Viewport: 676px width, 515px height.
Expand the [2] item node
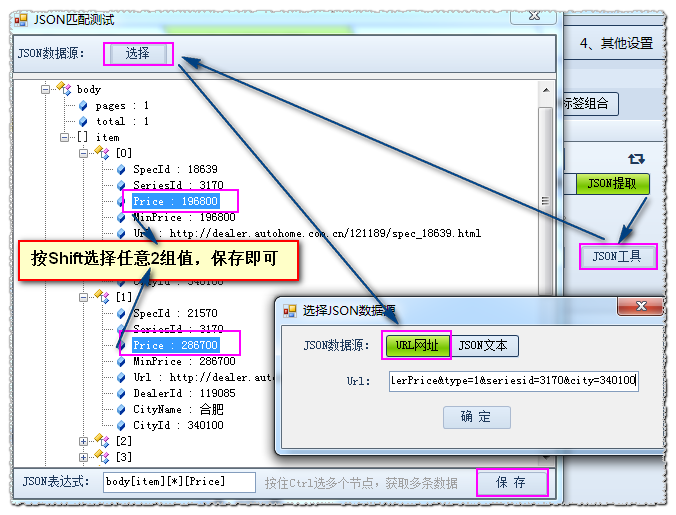click(84, 441)
